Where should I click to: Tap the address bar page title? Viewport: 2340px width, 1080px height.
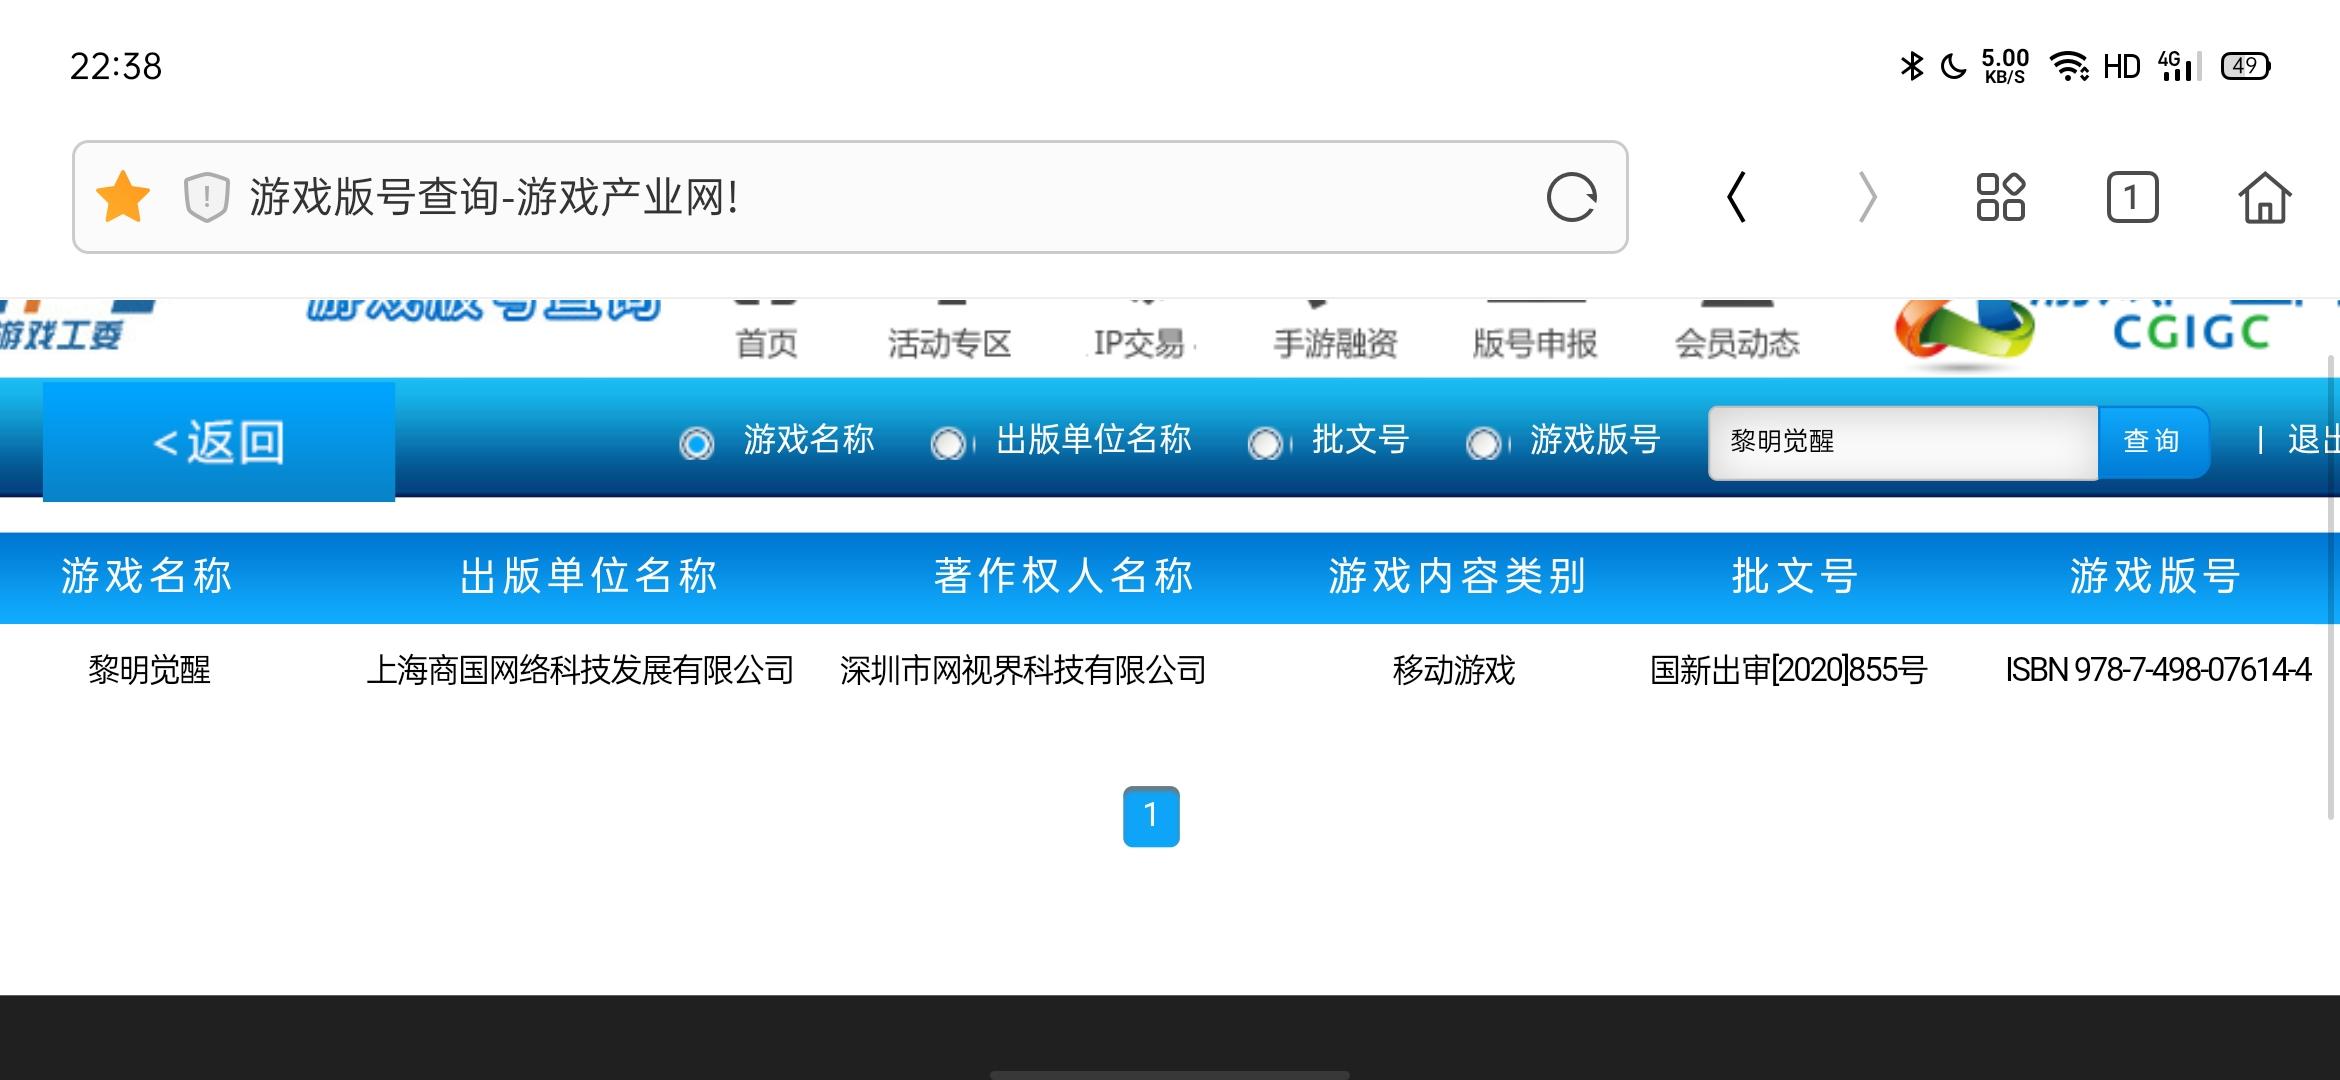(x=495, y=197)
